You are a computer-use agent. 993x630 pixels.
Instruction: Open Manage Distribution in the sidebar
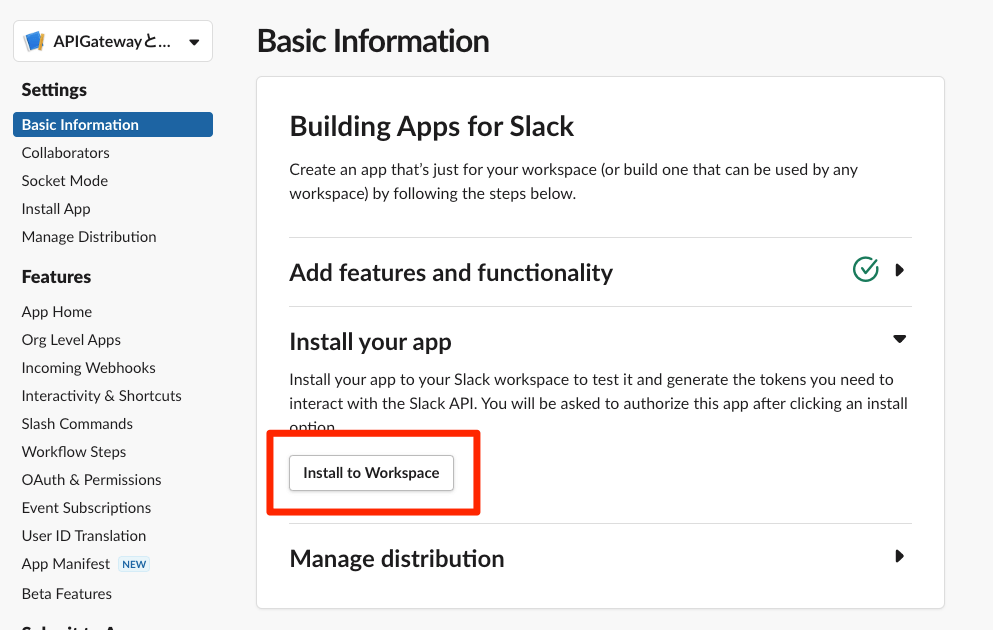89,237
